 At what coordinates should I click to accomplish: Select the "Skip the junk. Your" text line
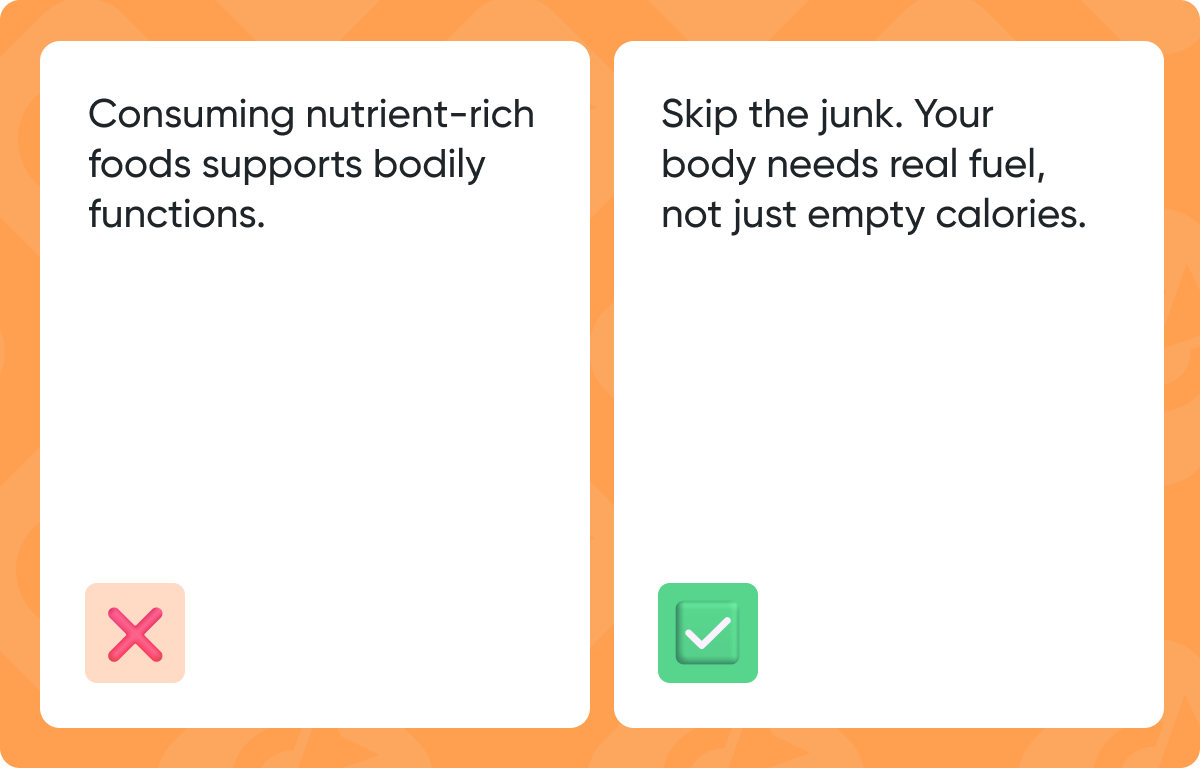coord(827,115)
